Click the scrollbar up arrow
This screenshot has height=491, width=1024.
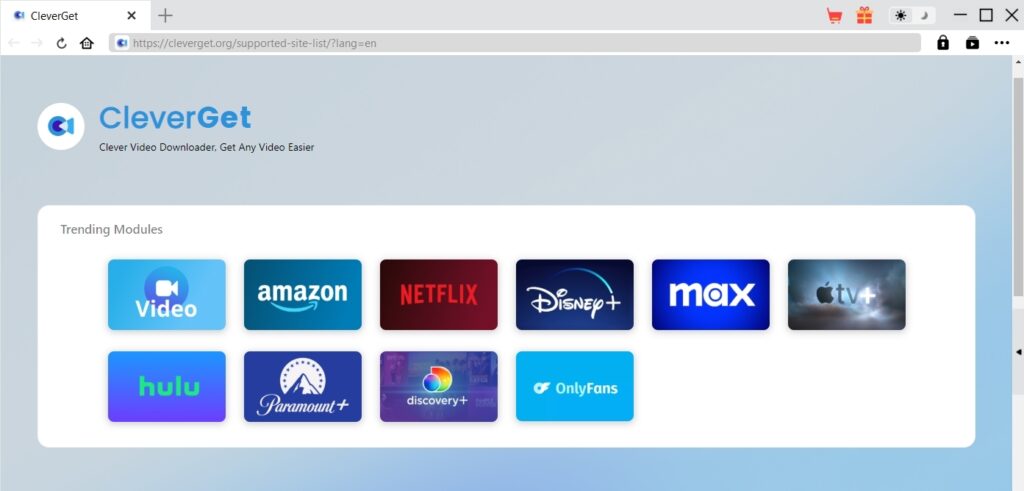[1017, 62]
